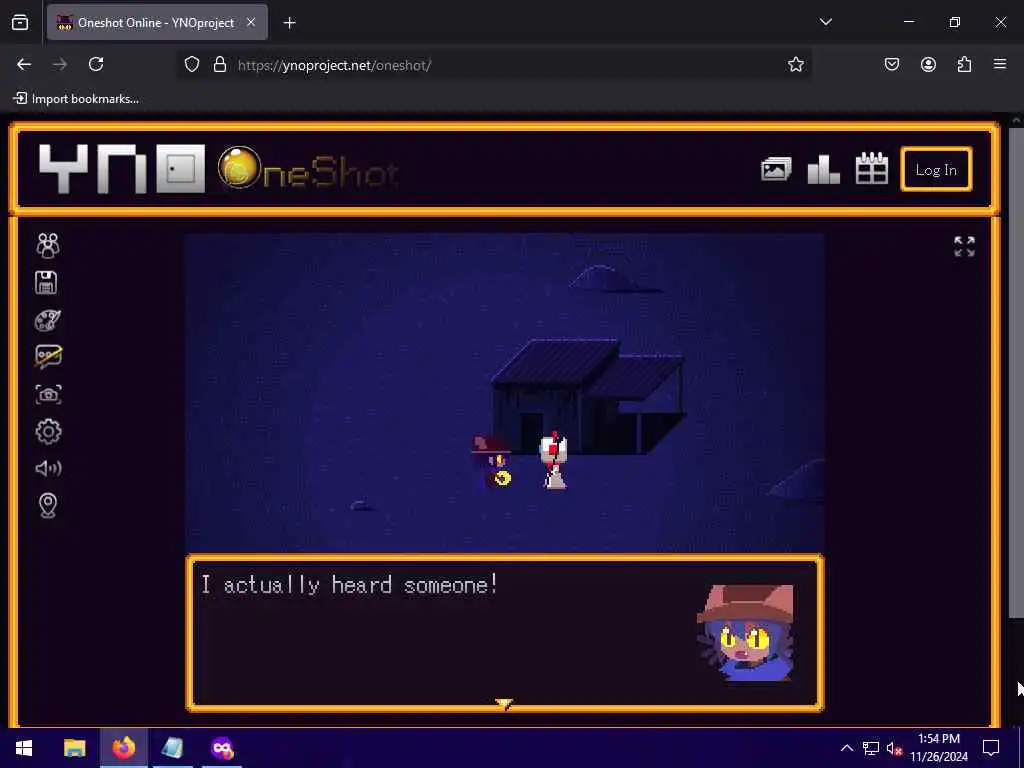The image size is (1024, 768).
Task: Open the Windows Start menu
Action: 24,748
